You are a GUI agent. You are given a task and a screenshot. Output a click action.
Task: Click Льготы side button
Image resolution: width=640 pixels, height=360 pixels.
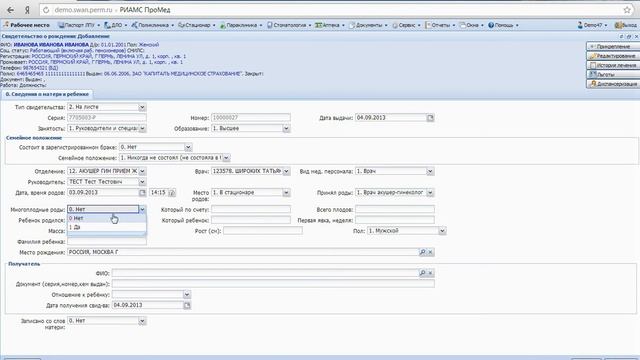click(613, 74)
